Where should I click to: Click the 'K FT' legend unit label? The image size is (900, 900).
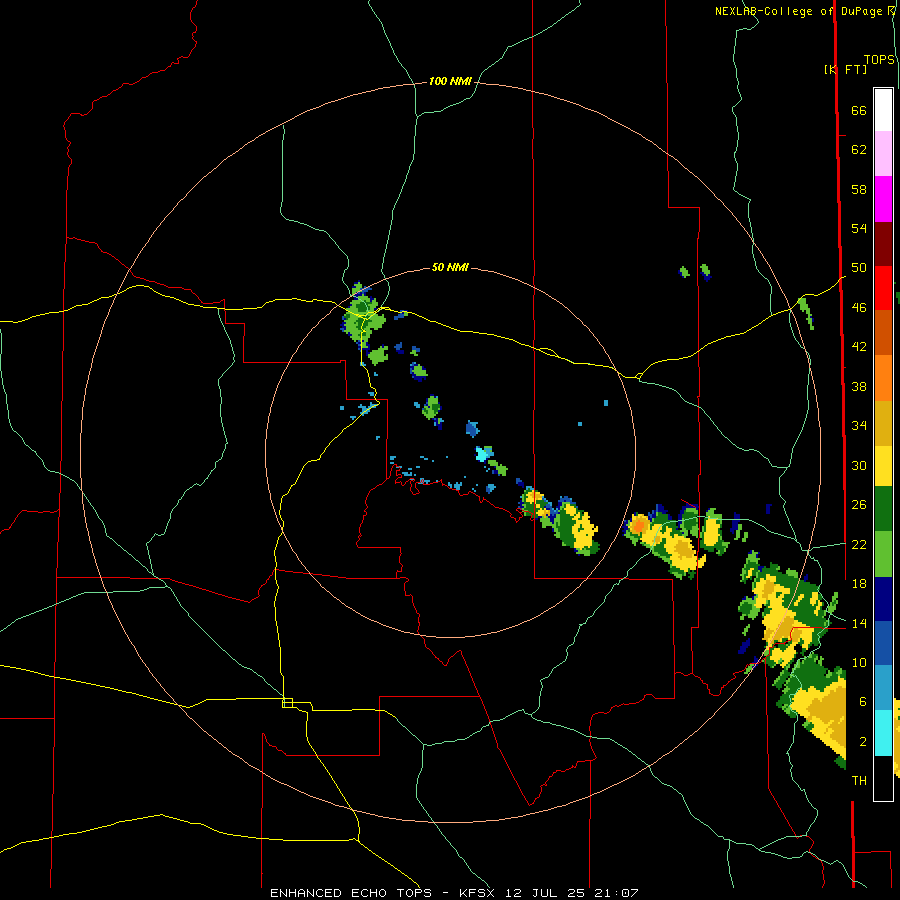pyautogui.click(x=845, y=69)
